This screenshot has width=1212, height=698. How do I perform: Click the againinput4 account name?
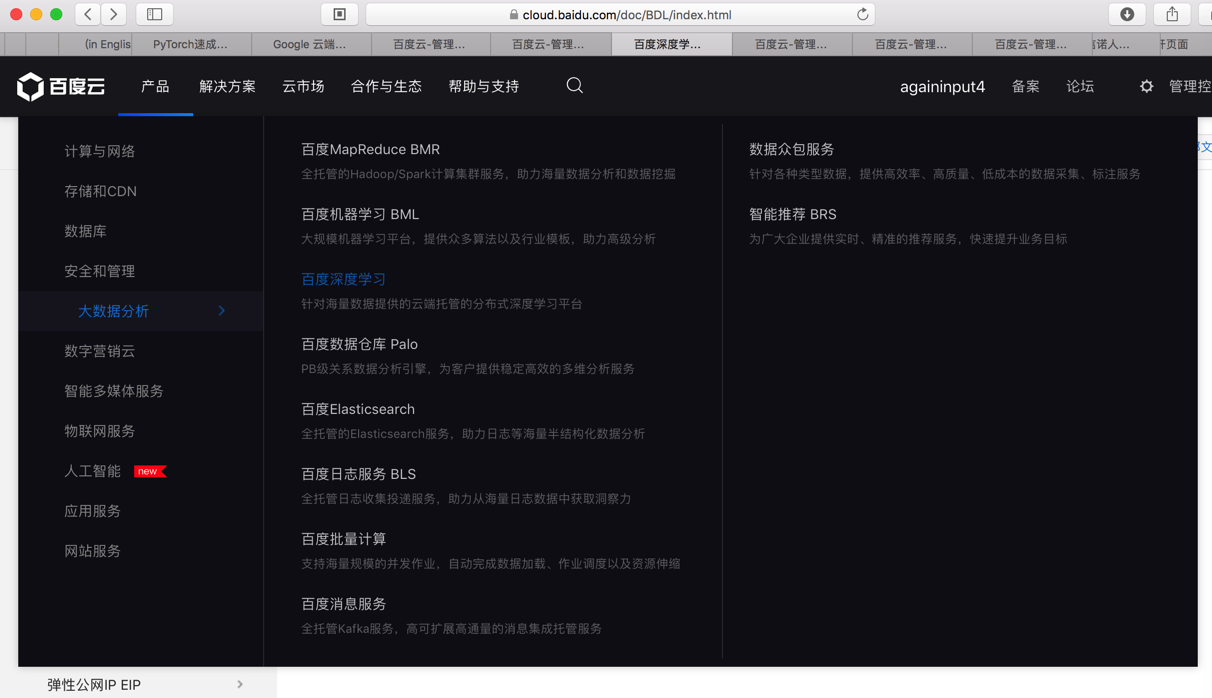point(942,87)
